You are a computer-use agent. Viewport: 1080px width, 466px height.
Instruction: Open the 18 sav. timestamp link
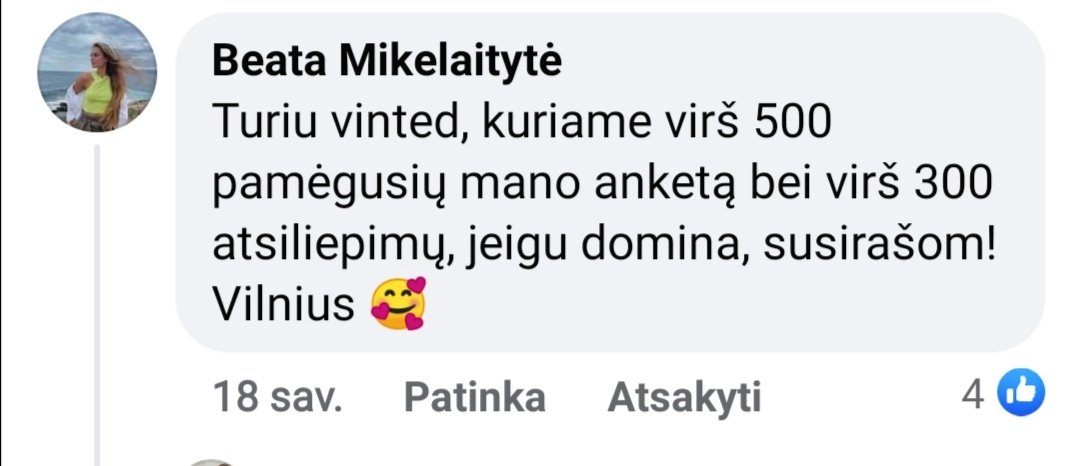click(278, 397)
